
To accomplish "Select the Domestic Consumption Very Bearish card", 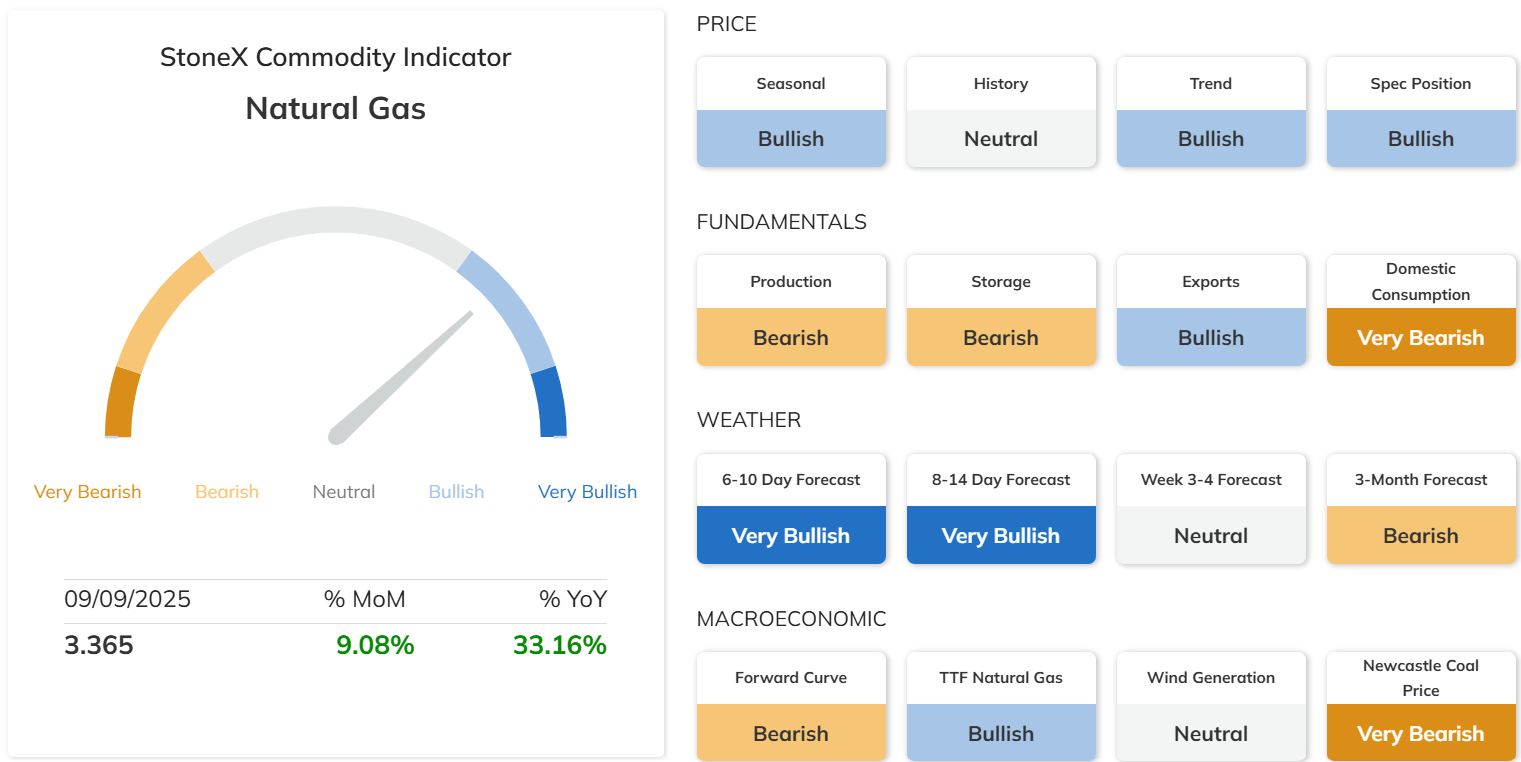I will [1421, 310].
